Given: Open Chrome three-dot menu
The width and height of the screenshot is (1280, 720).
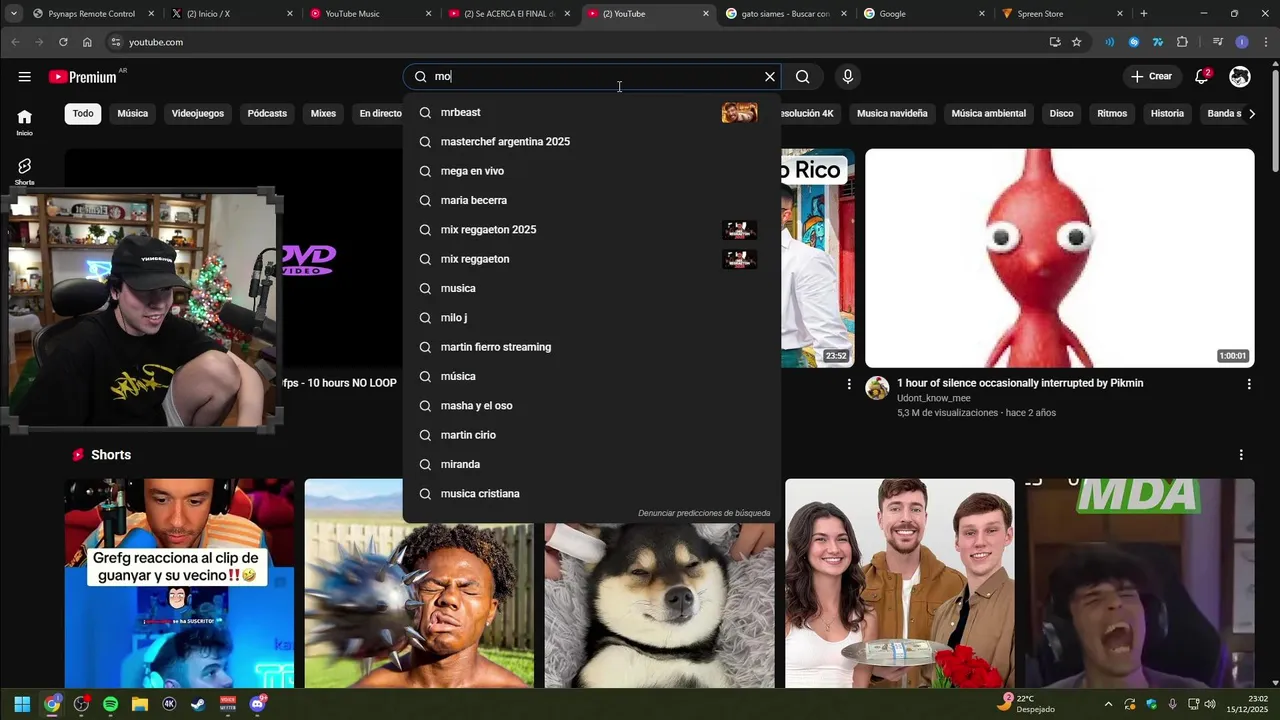Looking at the screenshot, I should click(1266, 42).
